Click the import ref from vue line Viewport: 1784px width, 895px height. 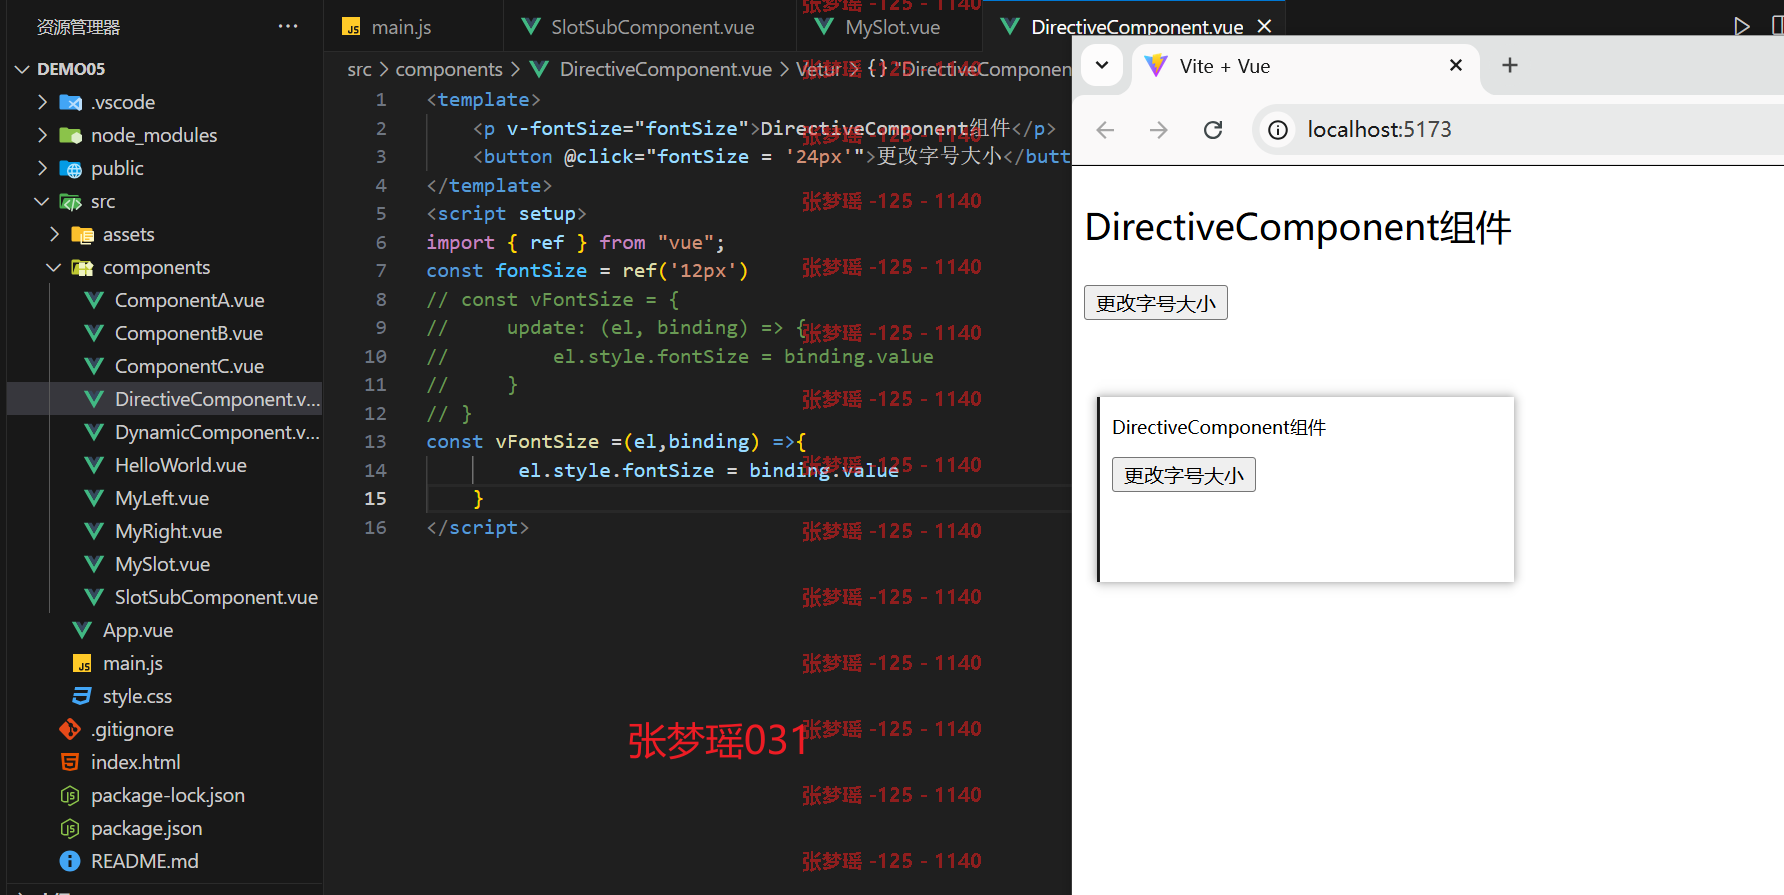pyautogui.click(x=575, y=242)
